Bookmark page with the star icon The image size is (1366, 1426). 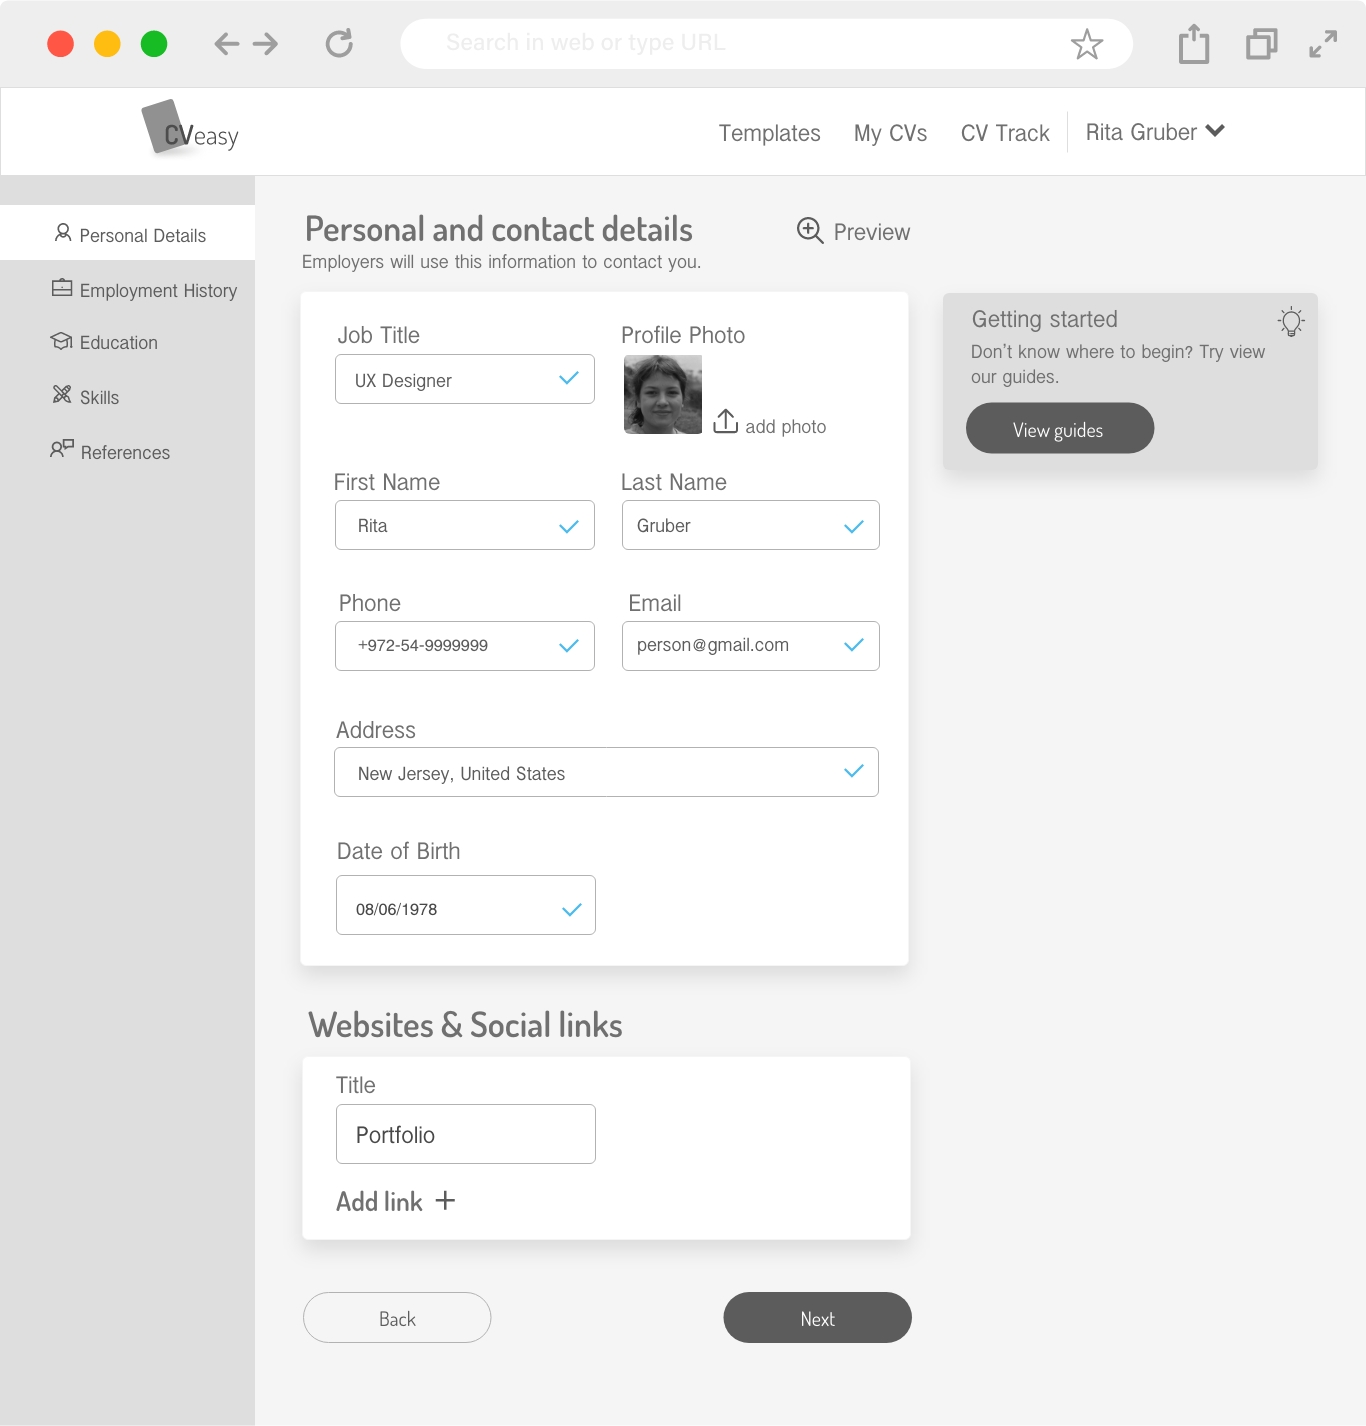1086,44
